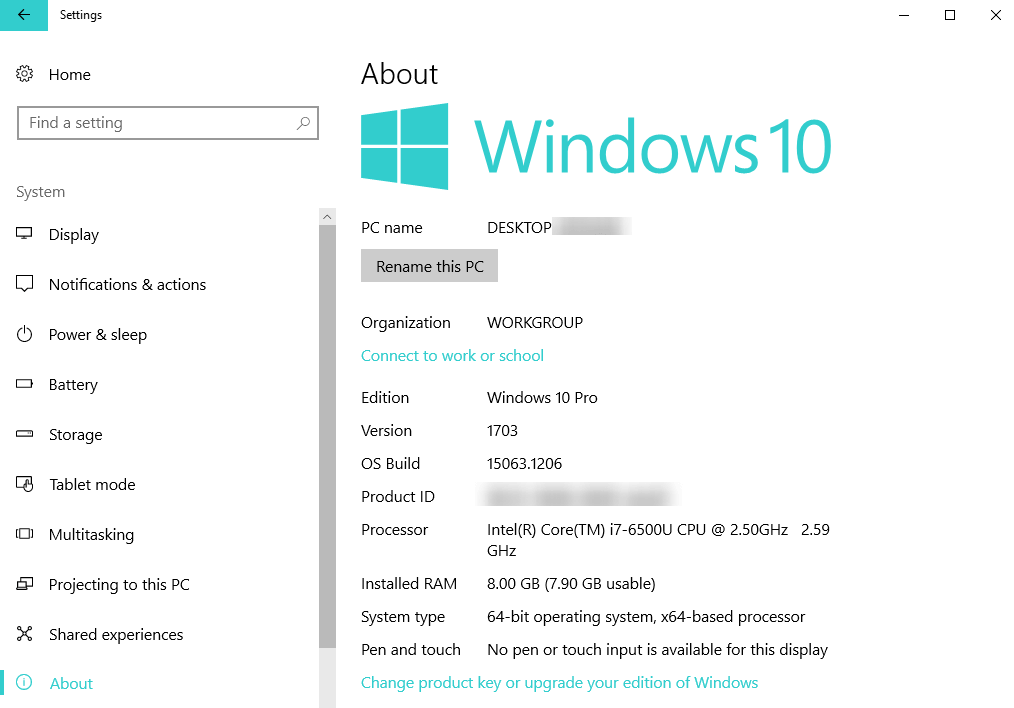Image resolution: width=1014 pixels, height=708 pixels.
Task: Open Shared experiences settings
Action: (x=116, y=634)
